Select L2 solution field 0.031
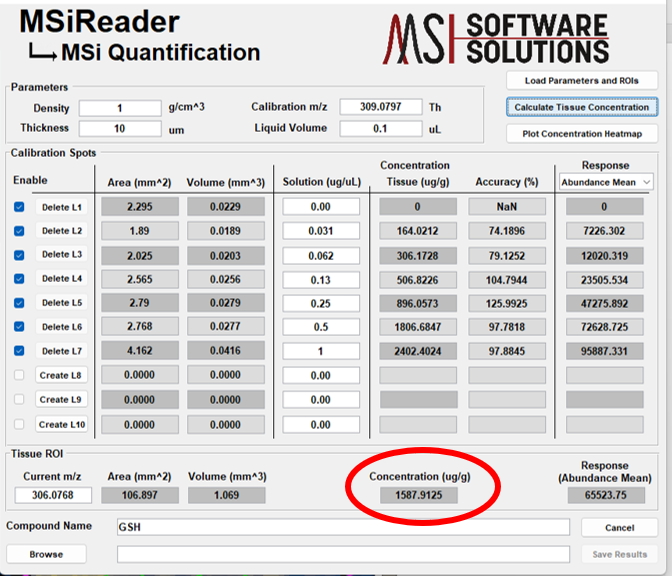The image size is (672, 576). click(321, 231)
